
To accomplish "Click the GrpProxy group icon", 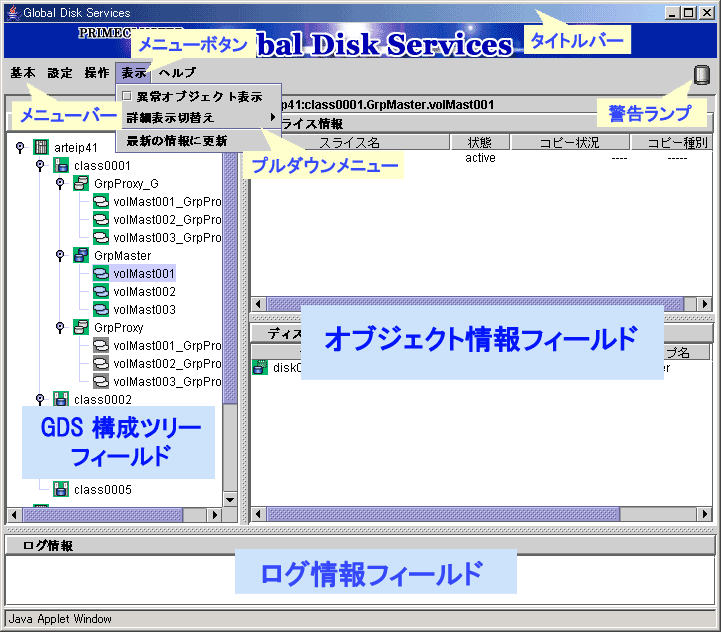I will point(81,327).
